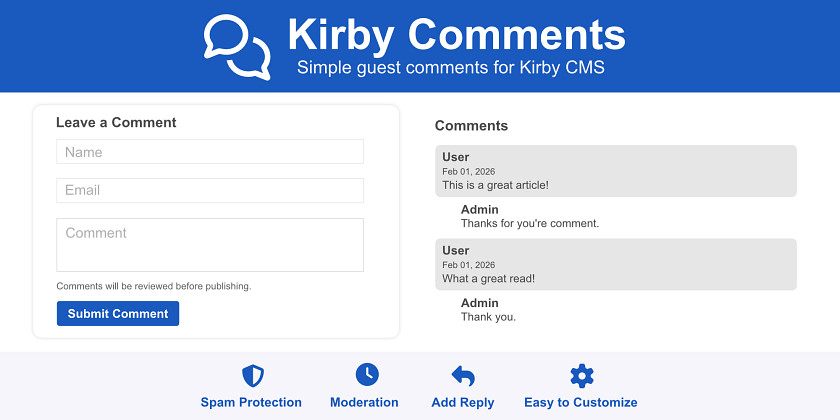Click the Moderation clock icon
Screen dimensions: 840x420
tap(367, 375)
